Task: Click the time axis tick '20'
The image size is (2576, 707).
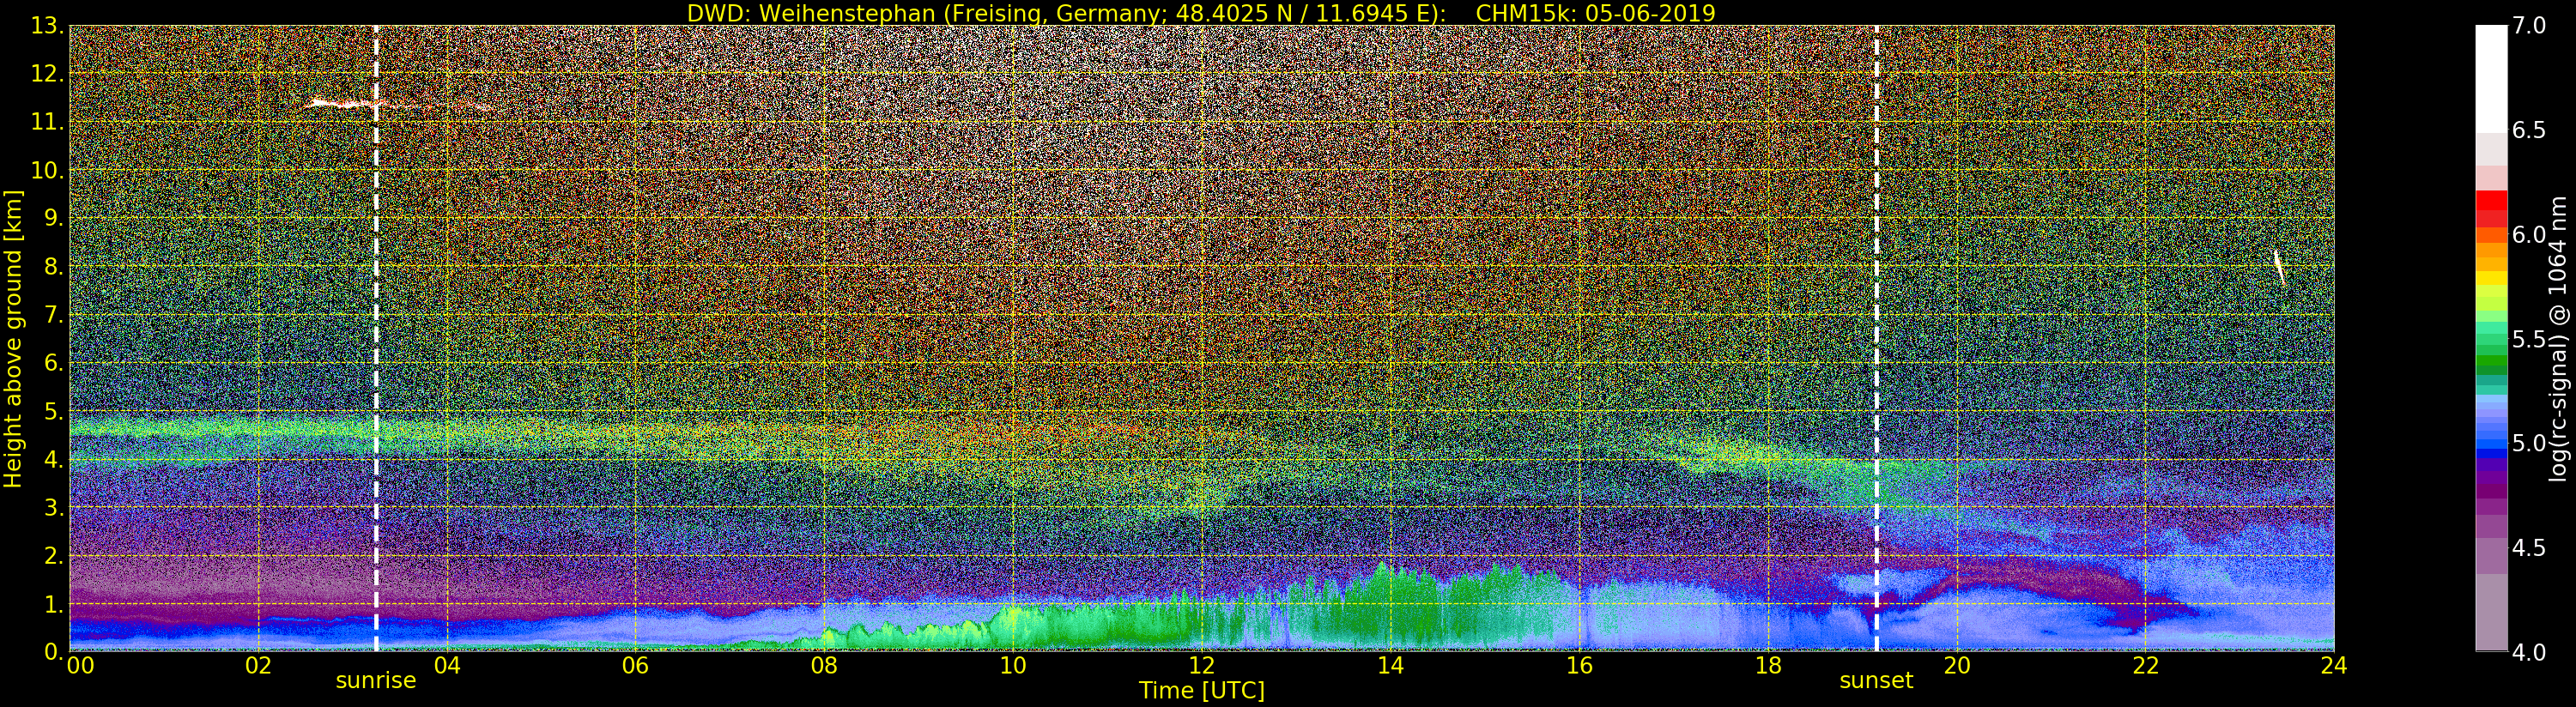Action: point(1956,665)
